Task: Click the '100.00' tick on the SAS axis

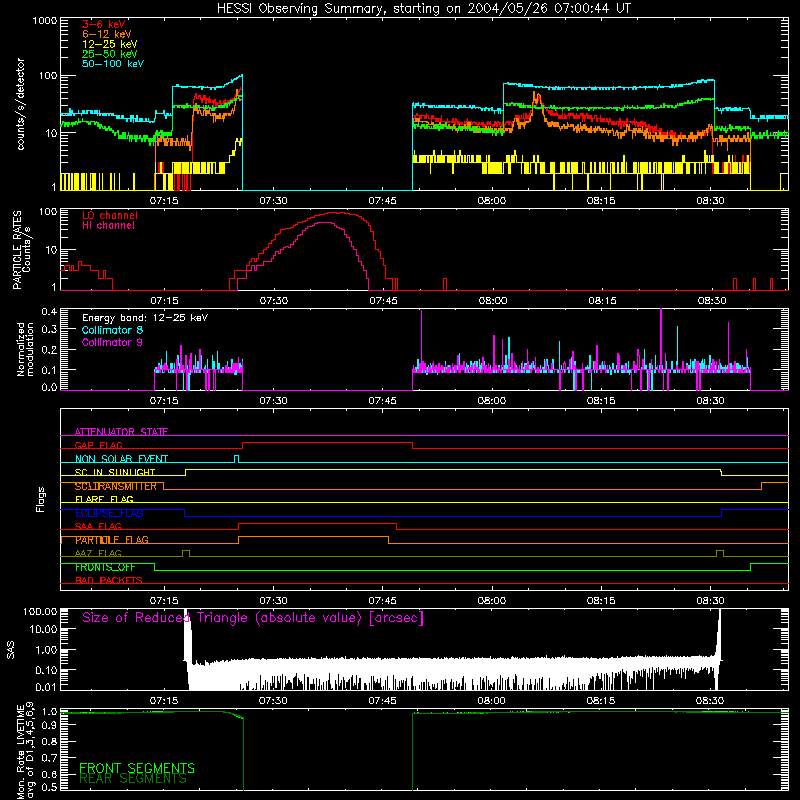Action: tap(40, 612)
